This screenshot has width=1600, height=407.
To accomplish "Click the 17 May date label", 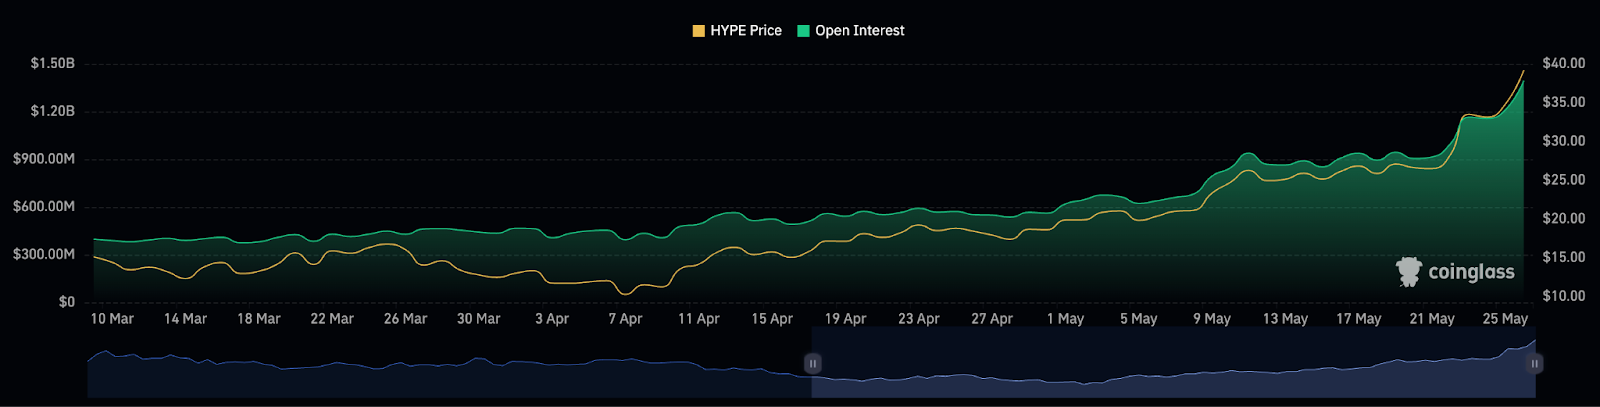I will pos(1358,319).
